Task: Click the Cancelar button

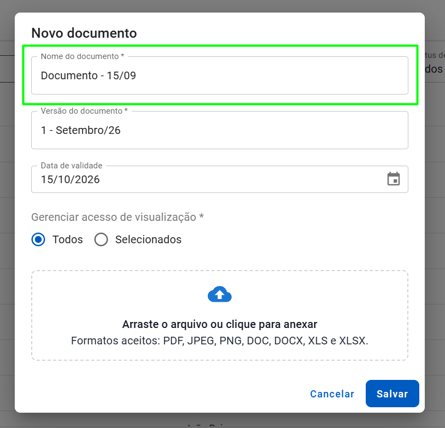Action: (332, 394)
